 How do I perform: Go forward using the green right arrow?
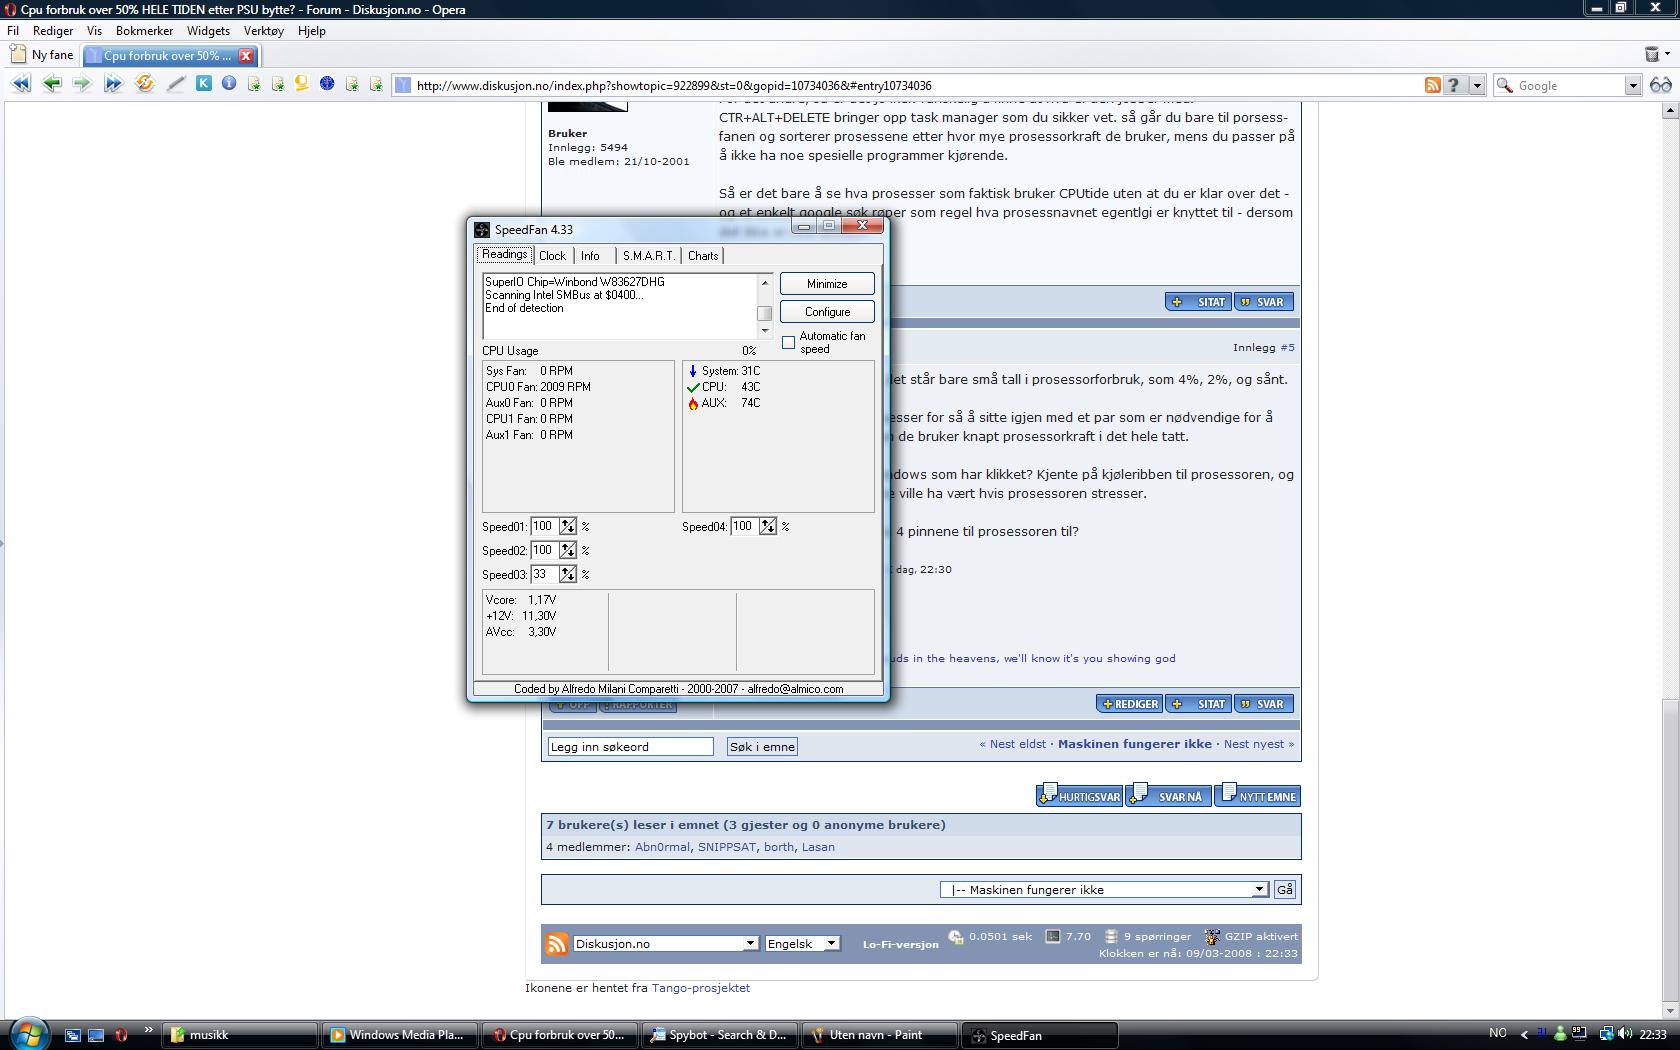(82, 84)
